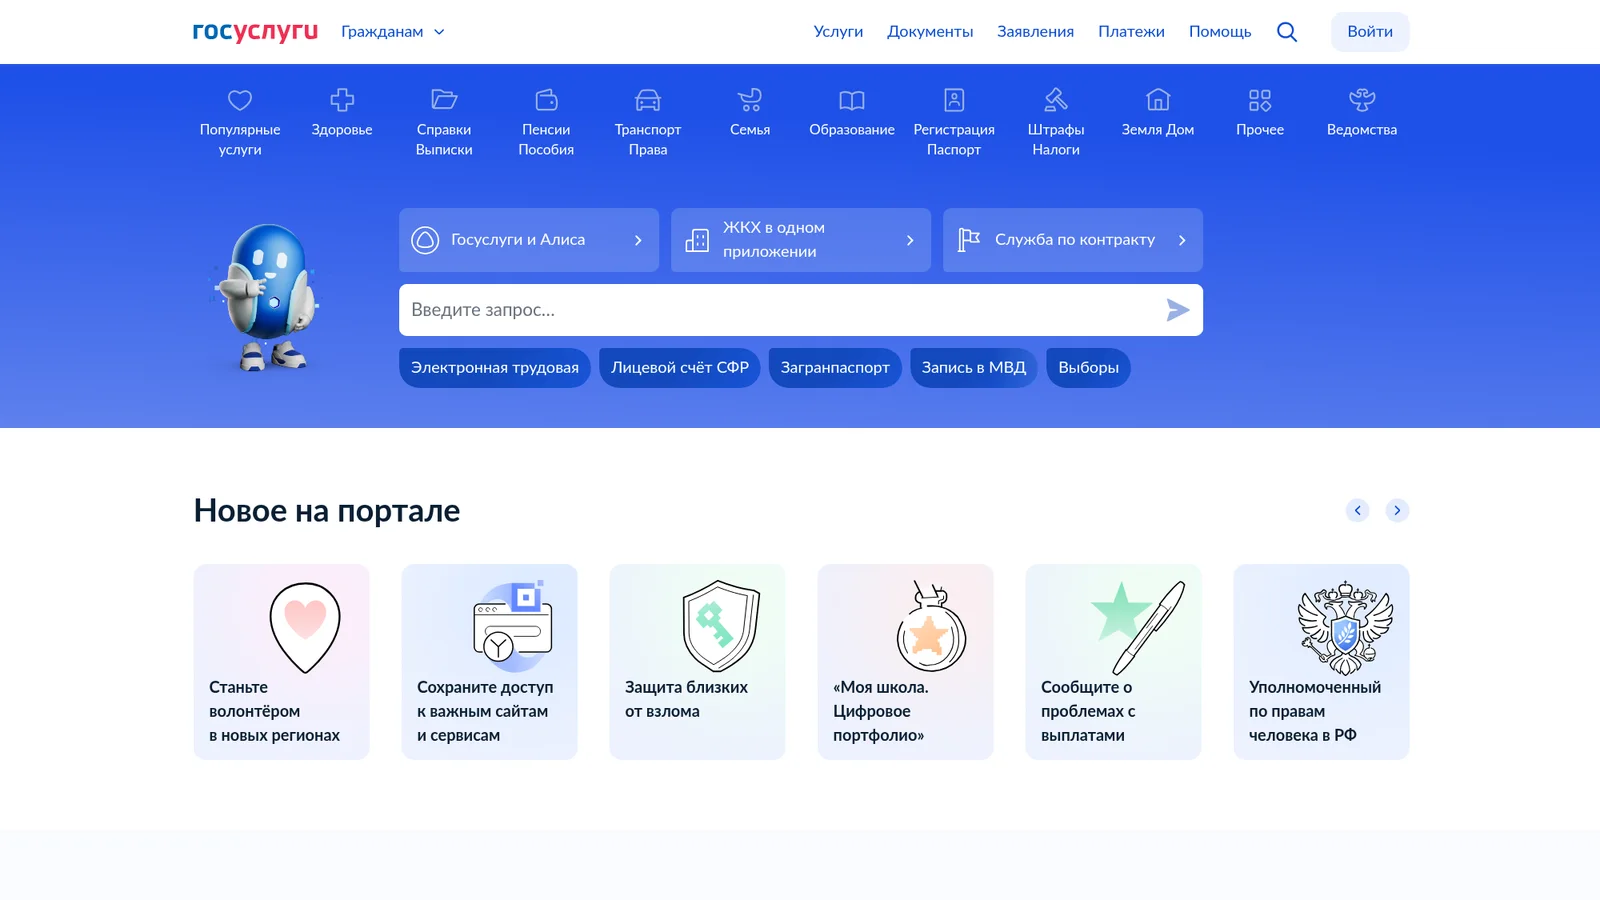Show next news cards with right arrow
Image resolution: width=1600 pixels, height=900 pixels.
[1397, 510]
